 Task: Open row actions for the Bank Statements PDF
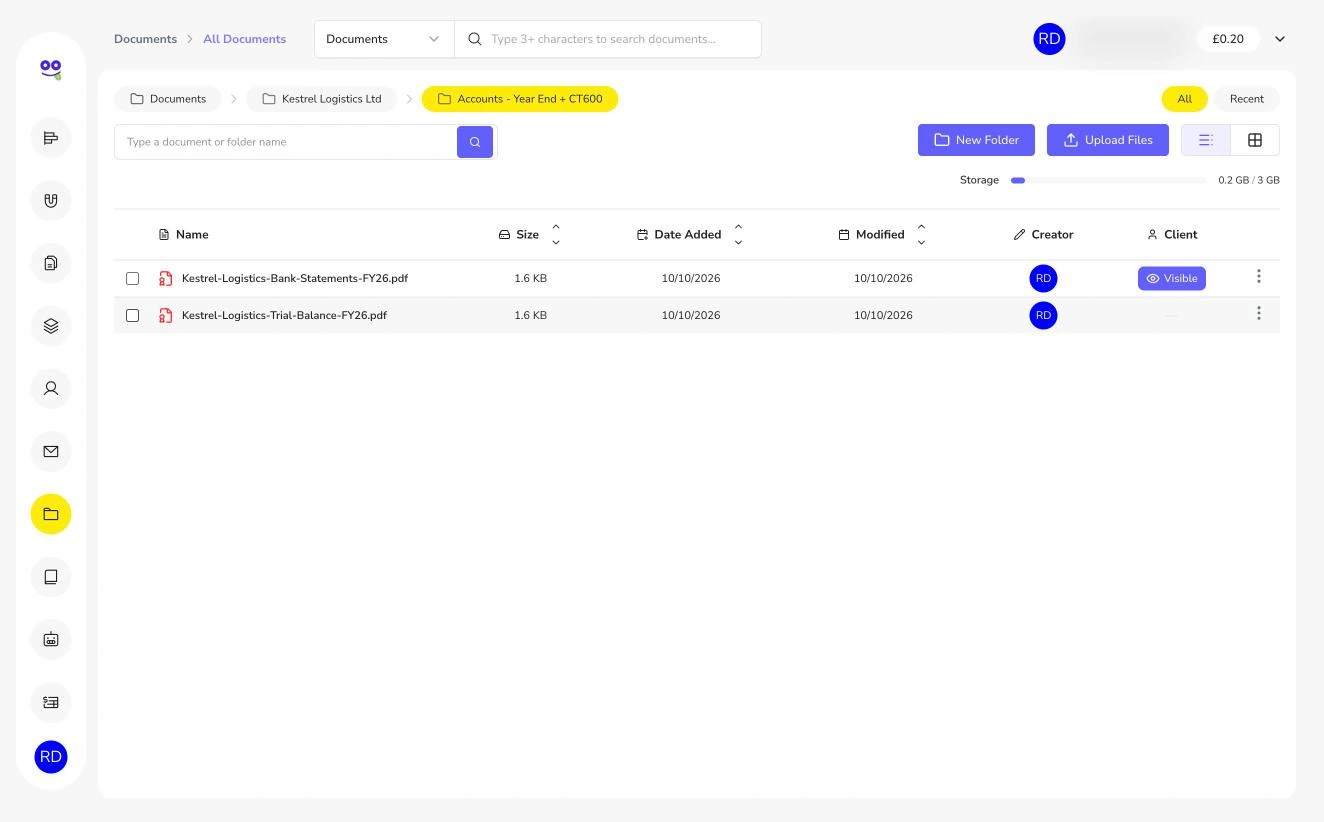(1259, 277)
